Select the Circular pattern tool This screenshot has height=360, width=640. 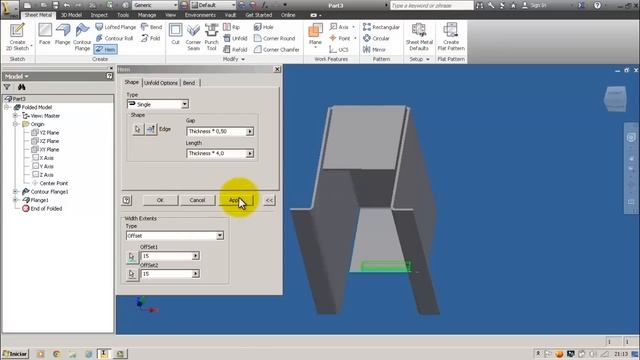click(376, 38)
